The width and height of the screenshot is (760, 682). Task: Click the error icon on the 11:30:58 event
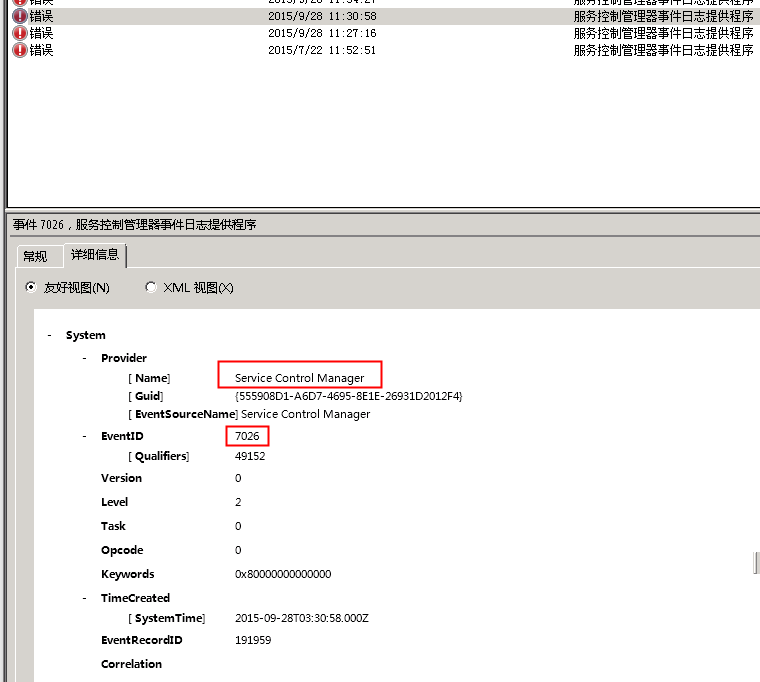(x=19, y=17)
